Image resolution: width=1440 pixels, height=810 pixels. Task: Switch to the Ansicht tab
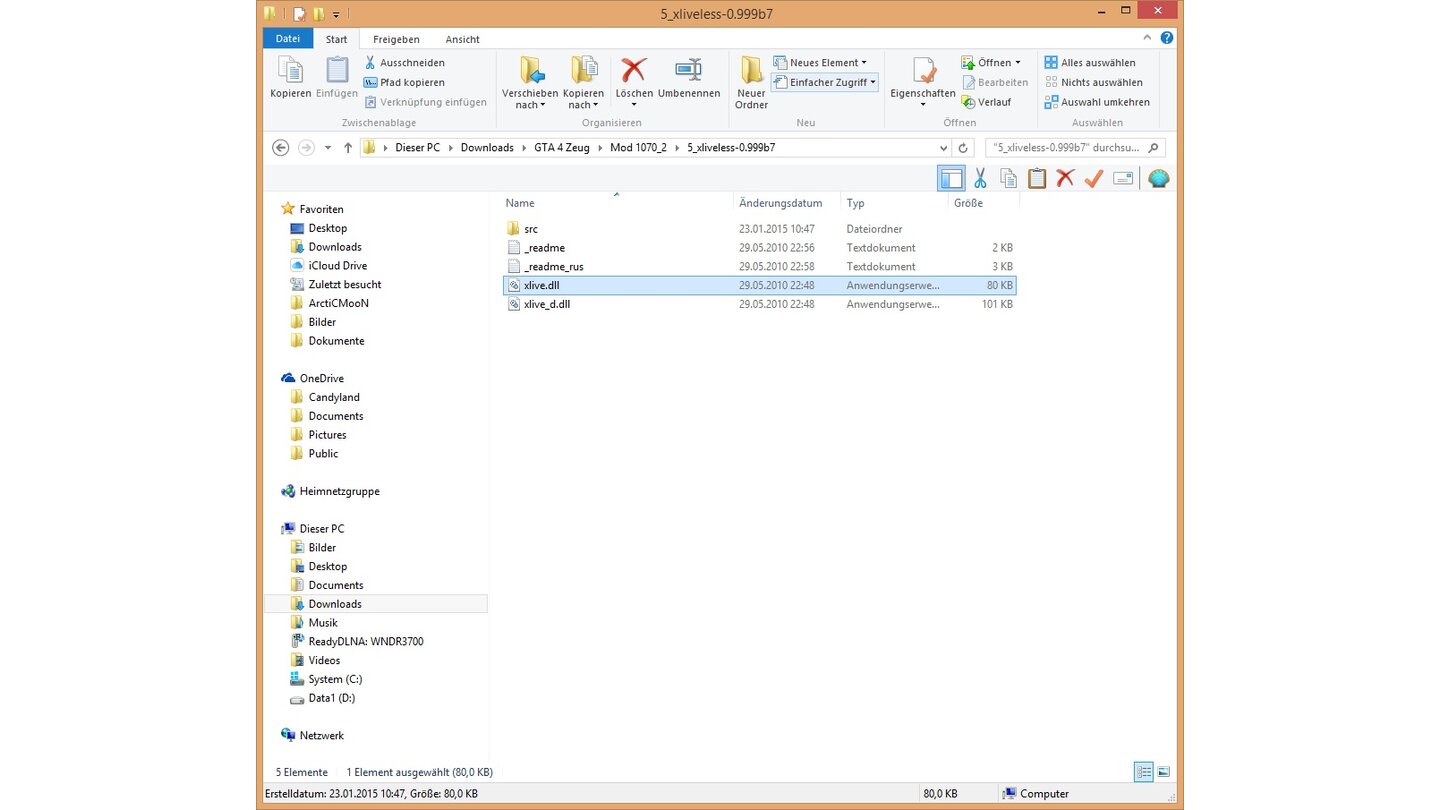click(462, 39)
